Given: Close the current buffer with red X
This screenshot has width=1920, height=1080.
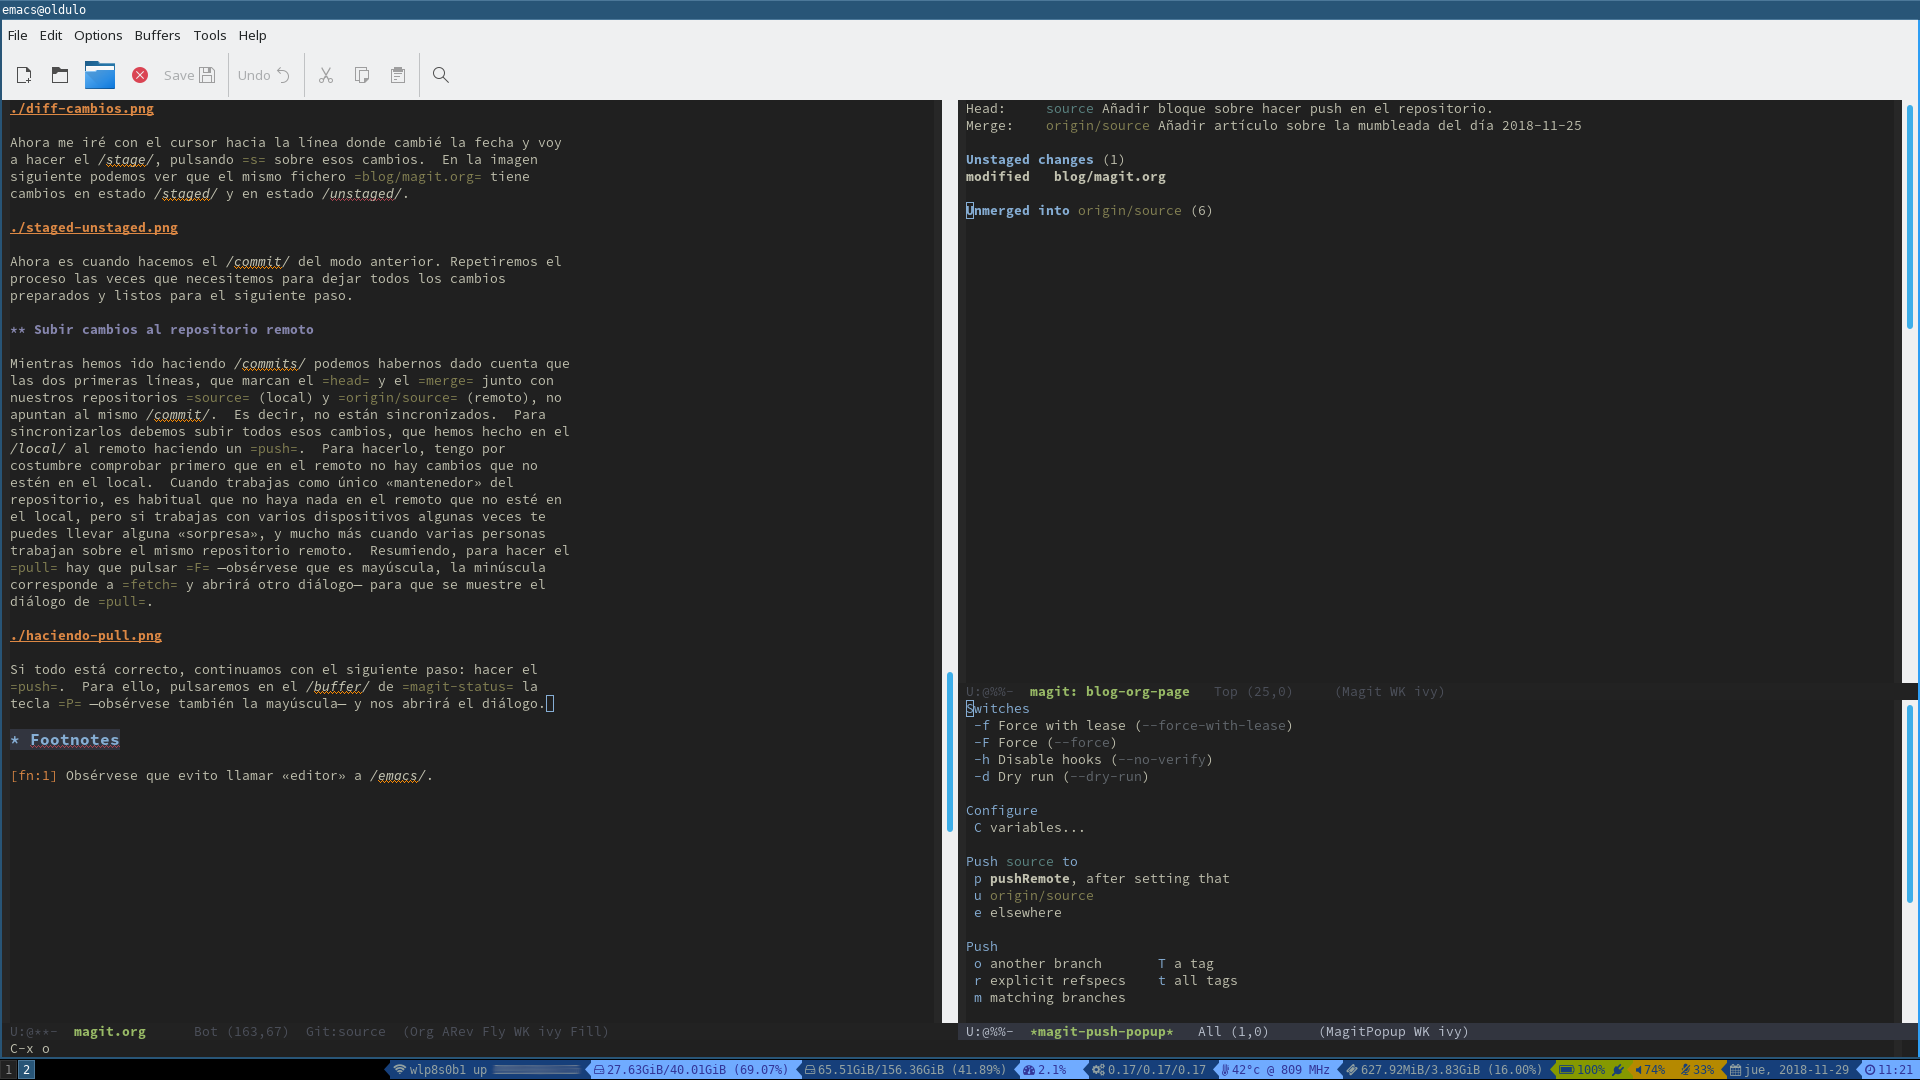Looking at the screenshot, I should pyautogui.click(x=140, y=75).
